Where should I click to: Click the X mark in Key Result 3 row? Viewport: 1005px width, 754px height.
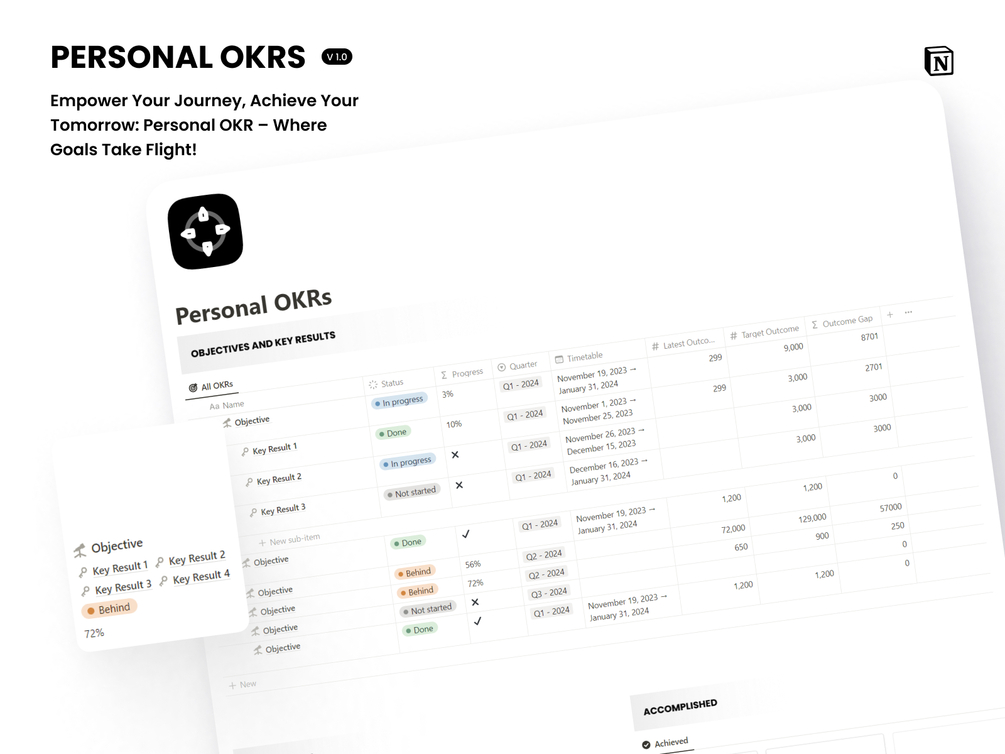459,485
